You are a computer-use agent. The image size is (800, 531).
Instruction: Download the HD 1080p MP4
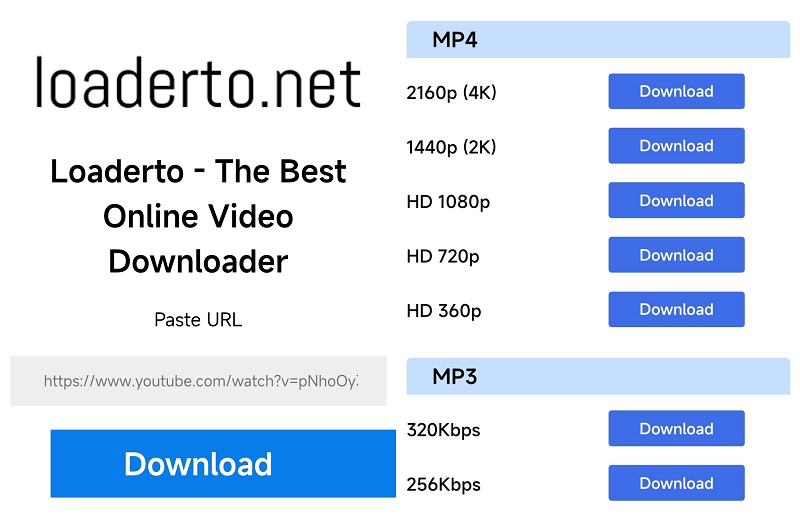(x=676, y=200)
